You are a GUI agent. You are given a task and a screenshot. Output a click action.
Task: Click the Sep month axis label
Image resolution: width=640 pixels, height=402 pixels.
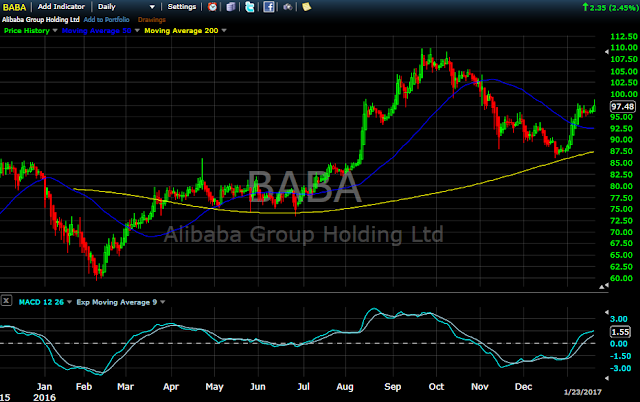point(393,386)
